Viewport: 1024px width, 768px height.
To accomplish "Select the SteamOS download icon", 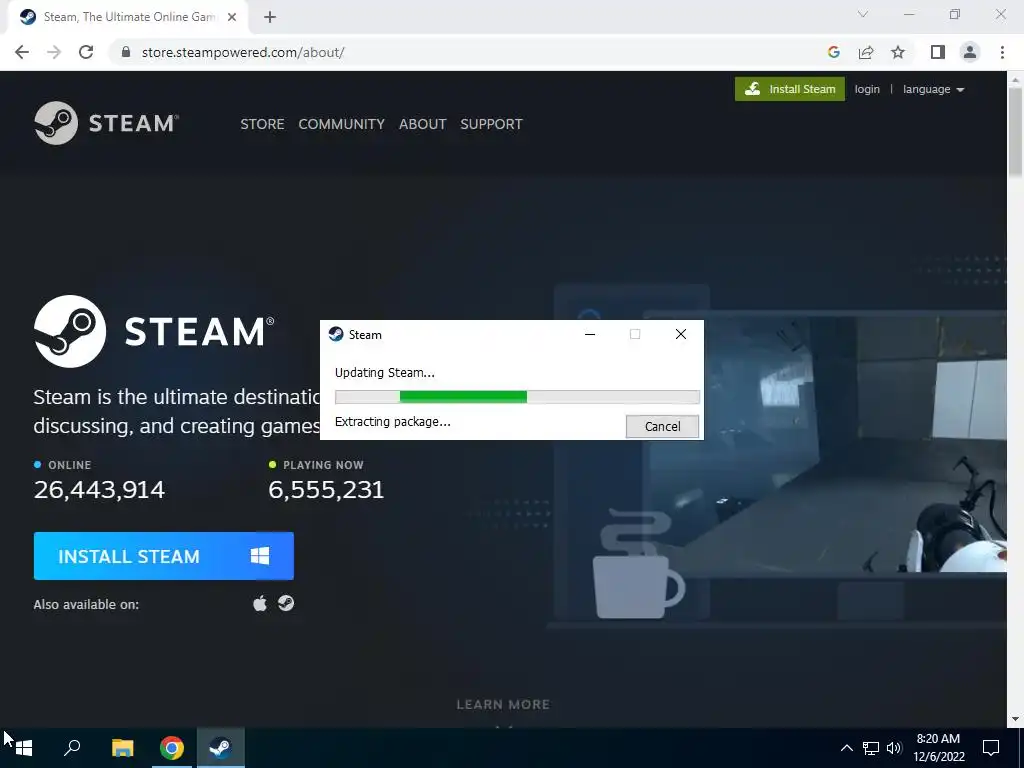I will click(285, 603).
